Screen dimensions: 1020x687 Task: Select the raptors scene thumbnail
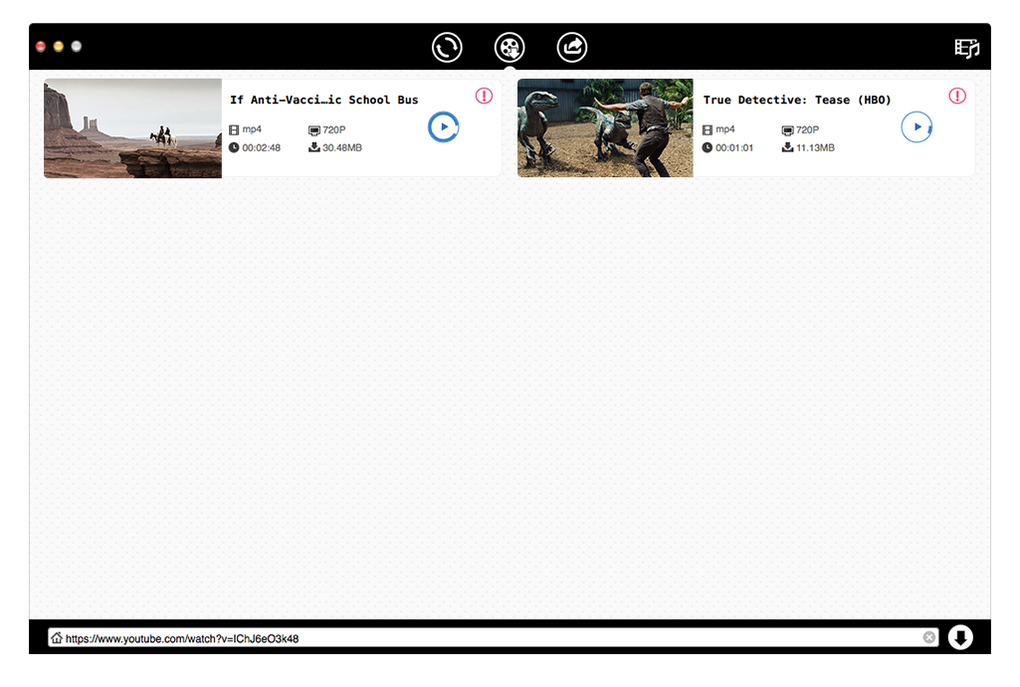[x=605, y=129]
